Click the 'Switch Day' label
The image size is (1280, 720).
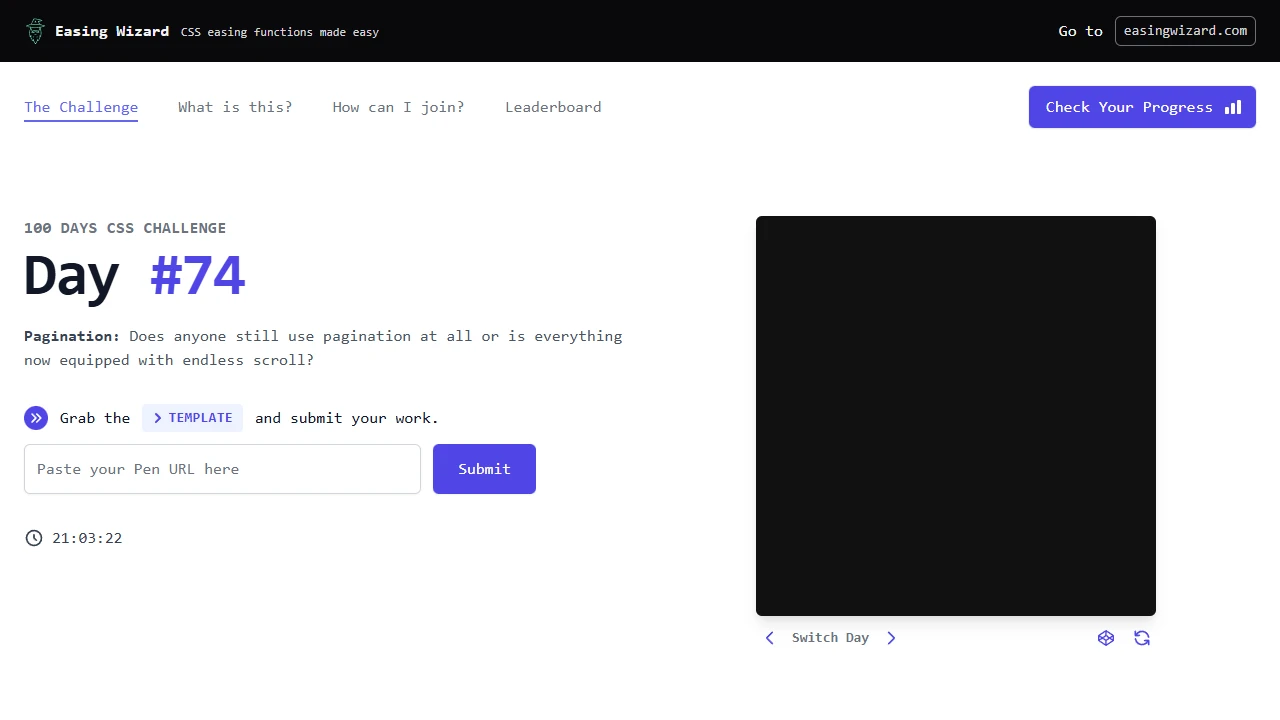click(830, 637)
